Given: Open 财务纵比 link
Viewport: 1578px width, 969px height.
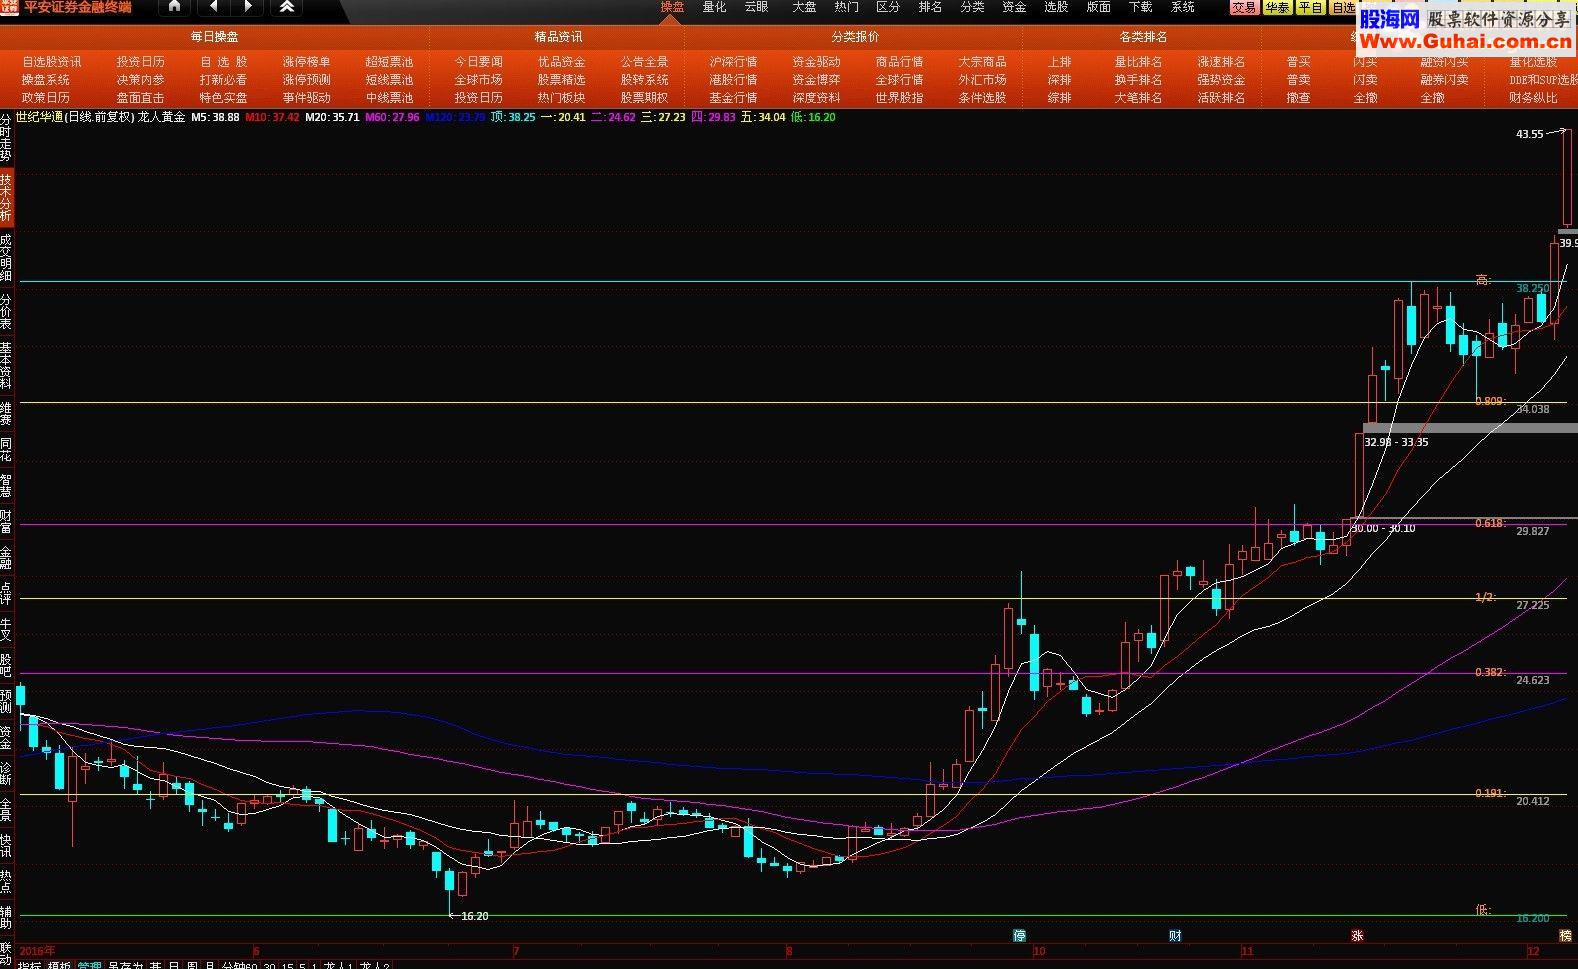Looking at the screenshot, I should coord(1533,98).
